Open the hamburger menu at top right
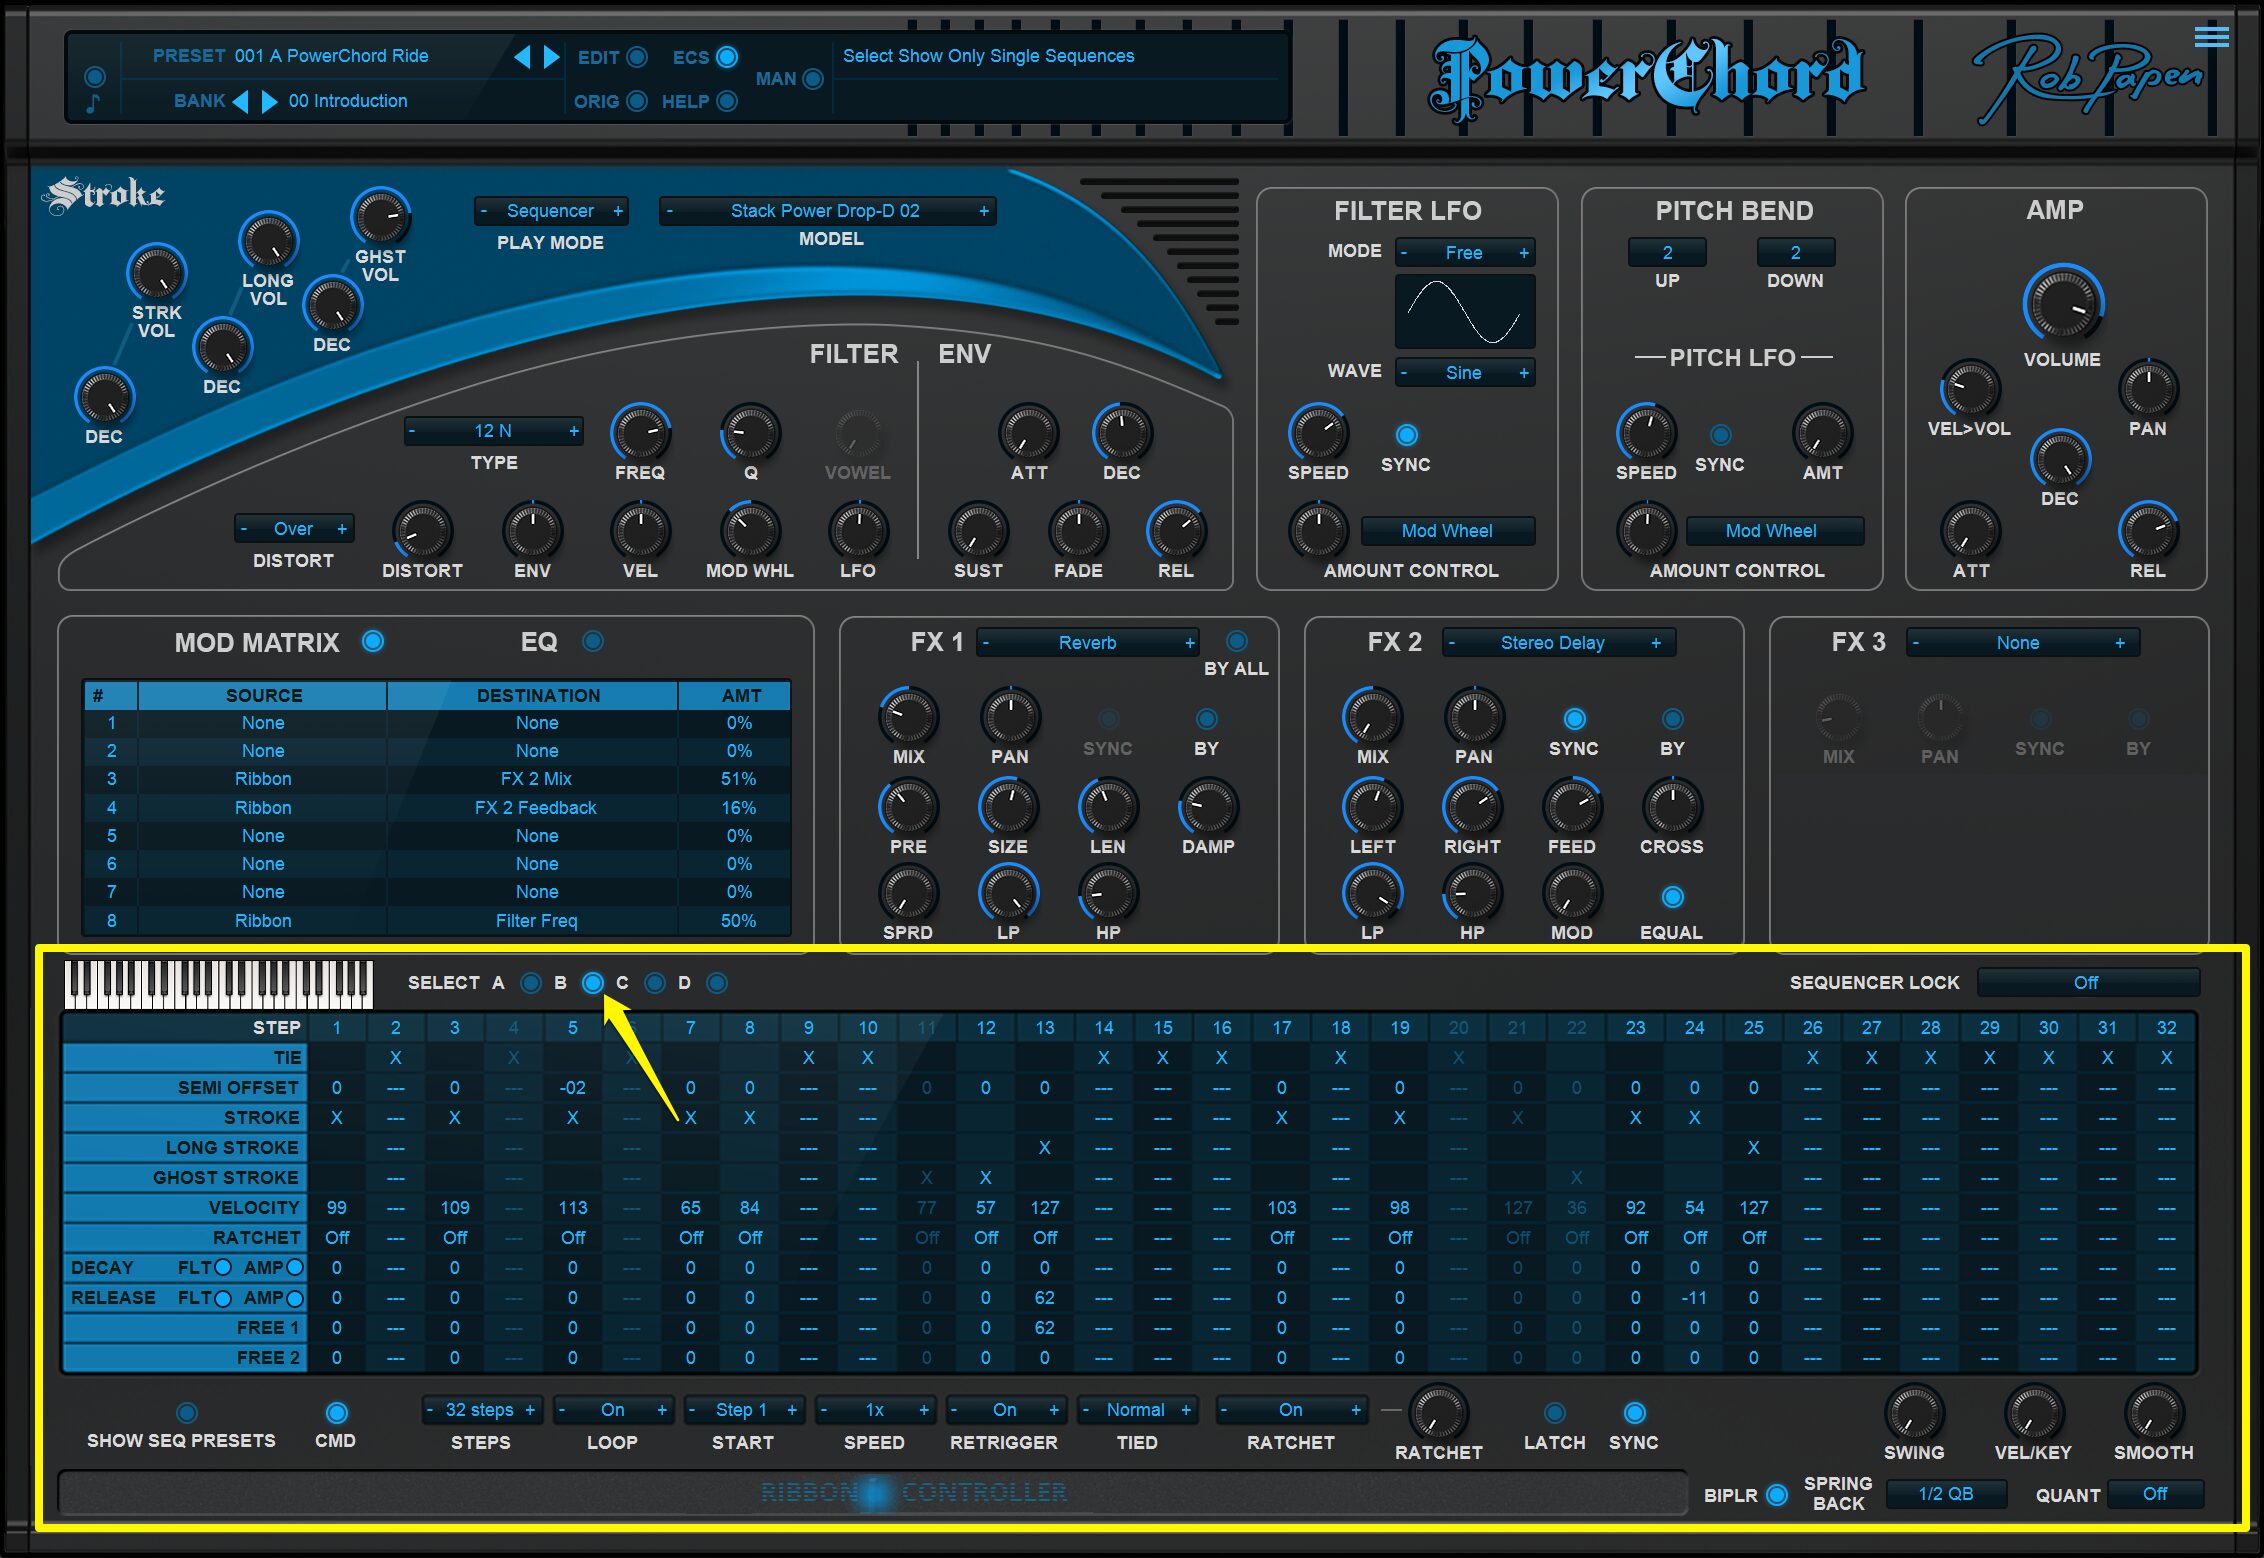The height and width of the screenshot is (1558, 2264). pyautogui.click(x=2211, y=37)
